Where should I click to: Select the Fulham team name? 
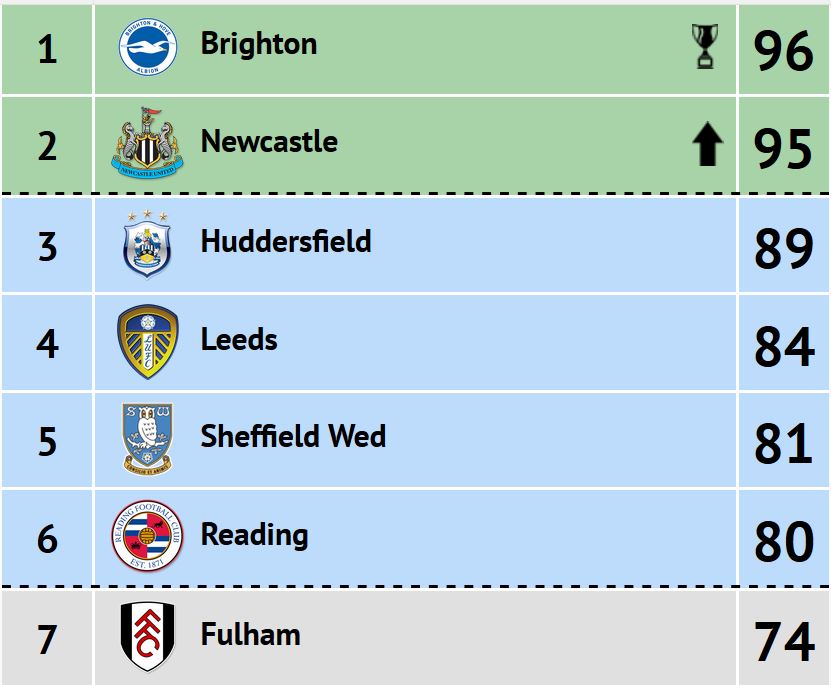250,634
